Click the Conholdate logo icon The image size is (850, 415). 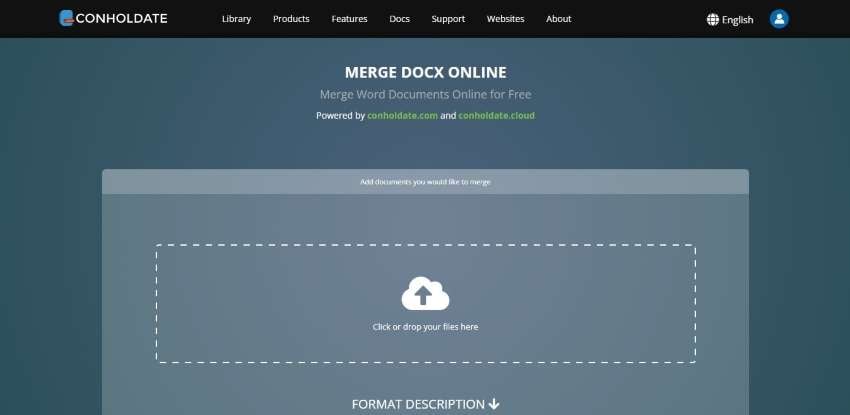point(66,18)
